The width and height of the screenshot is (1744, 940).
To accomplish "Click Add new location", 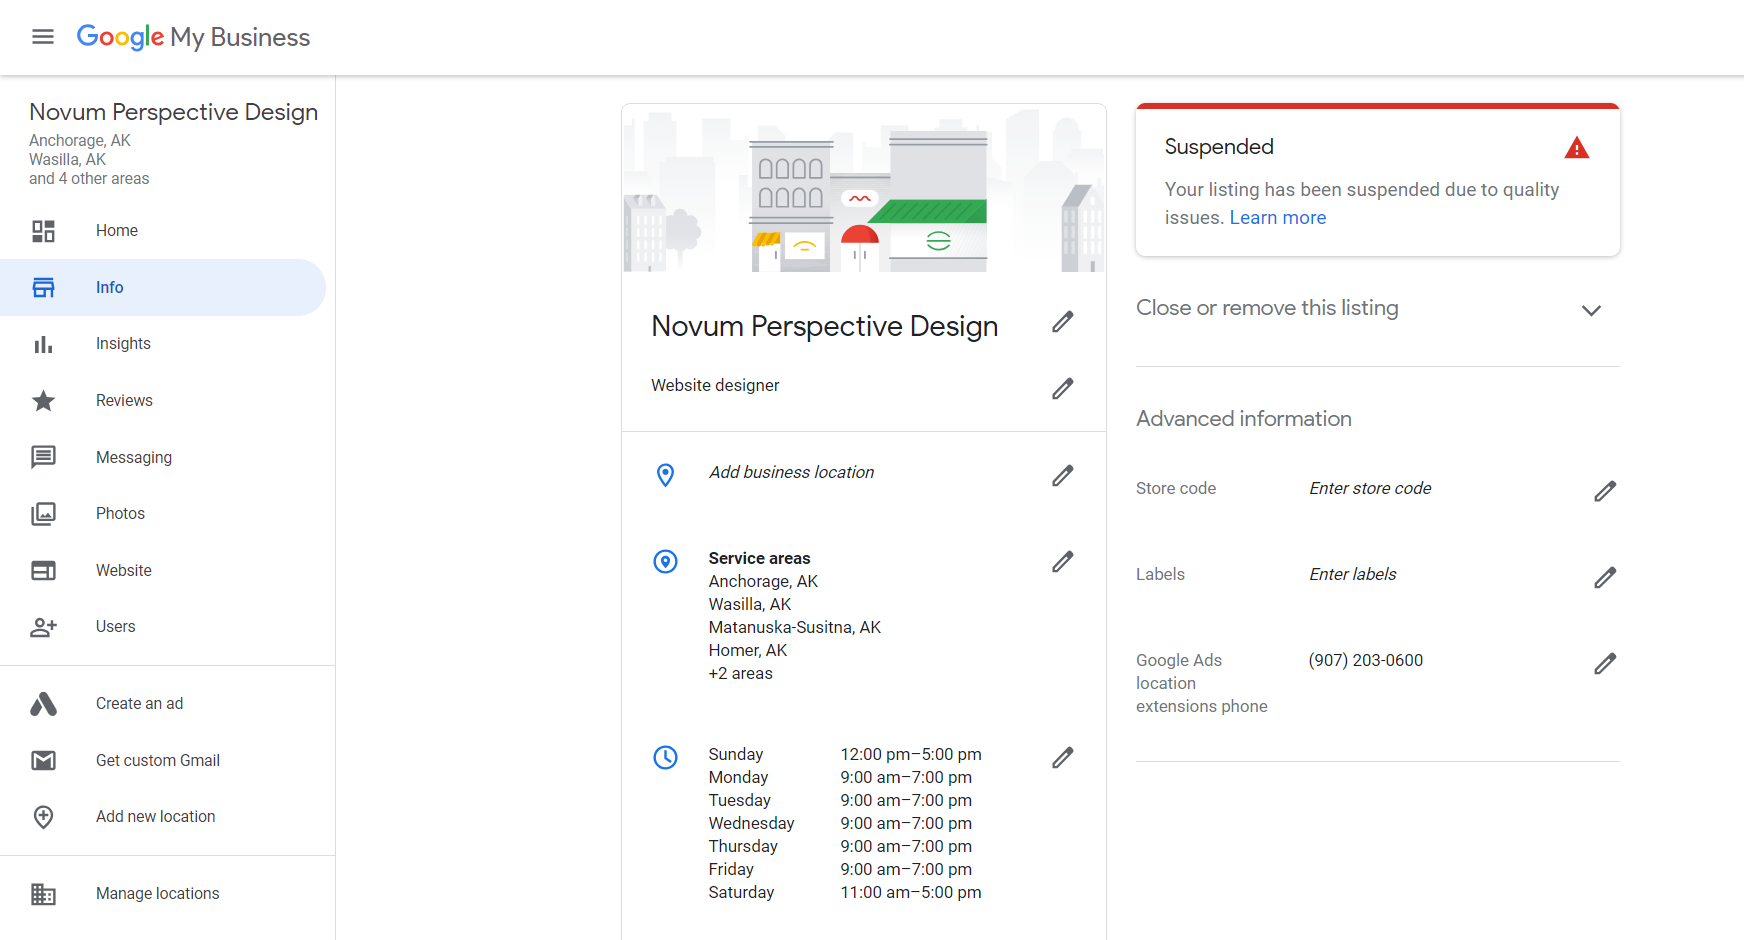I will [x=155, y=816].
